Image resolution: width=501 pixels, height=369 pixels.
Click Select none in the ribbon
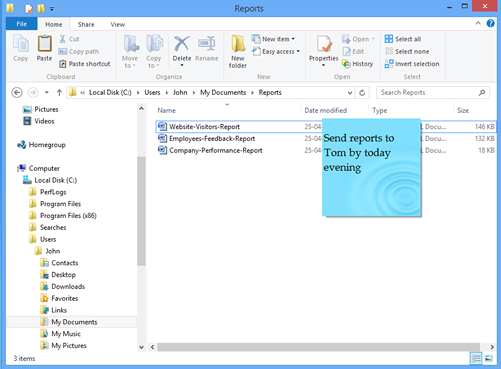click(407, 51)
